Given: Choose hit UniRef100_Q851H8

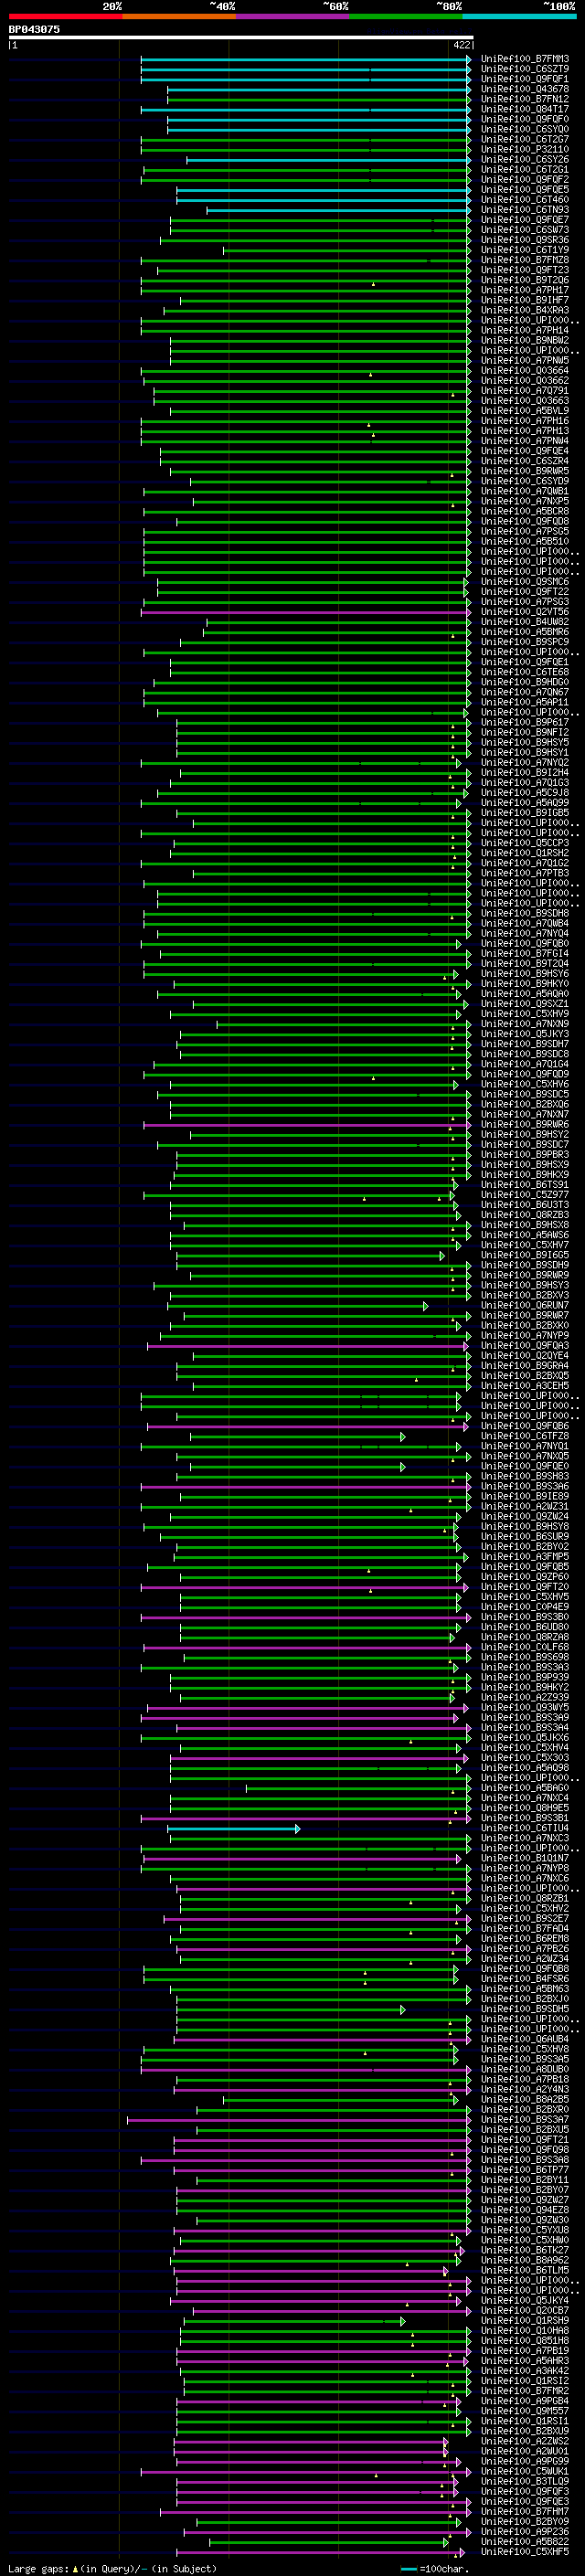Looking at the screenshot, I should [x=524, y=2340].
